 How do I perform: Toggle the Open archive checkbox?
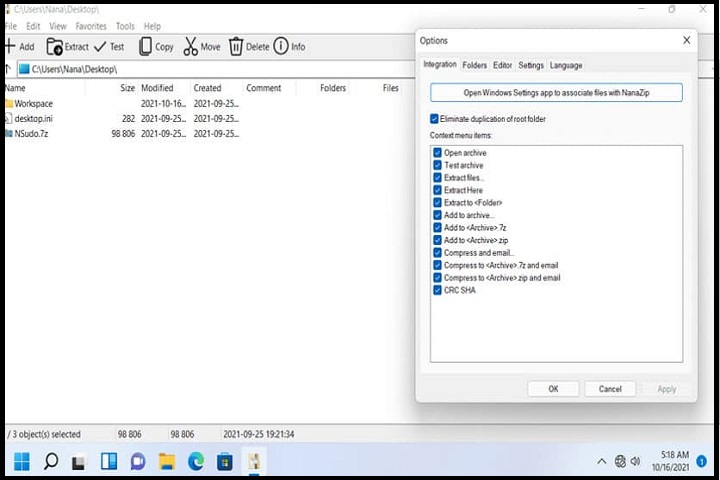(x=437, y=153)
